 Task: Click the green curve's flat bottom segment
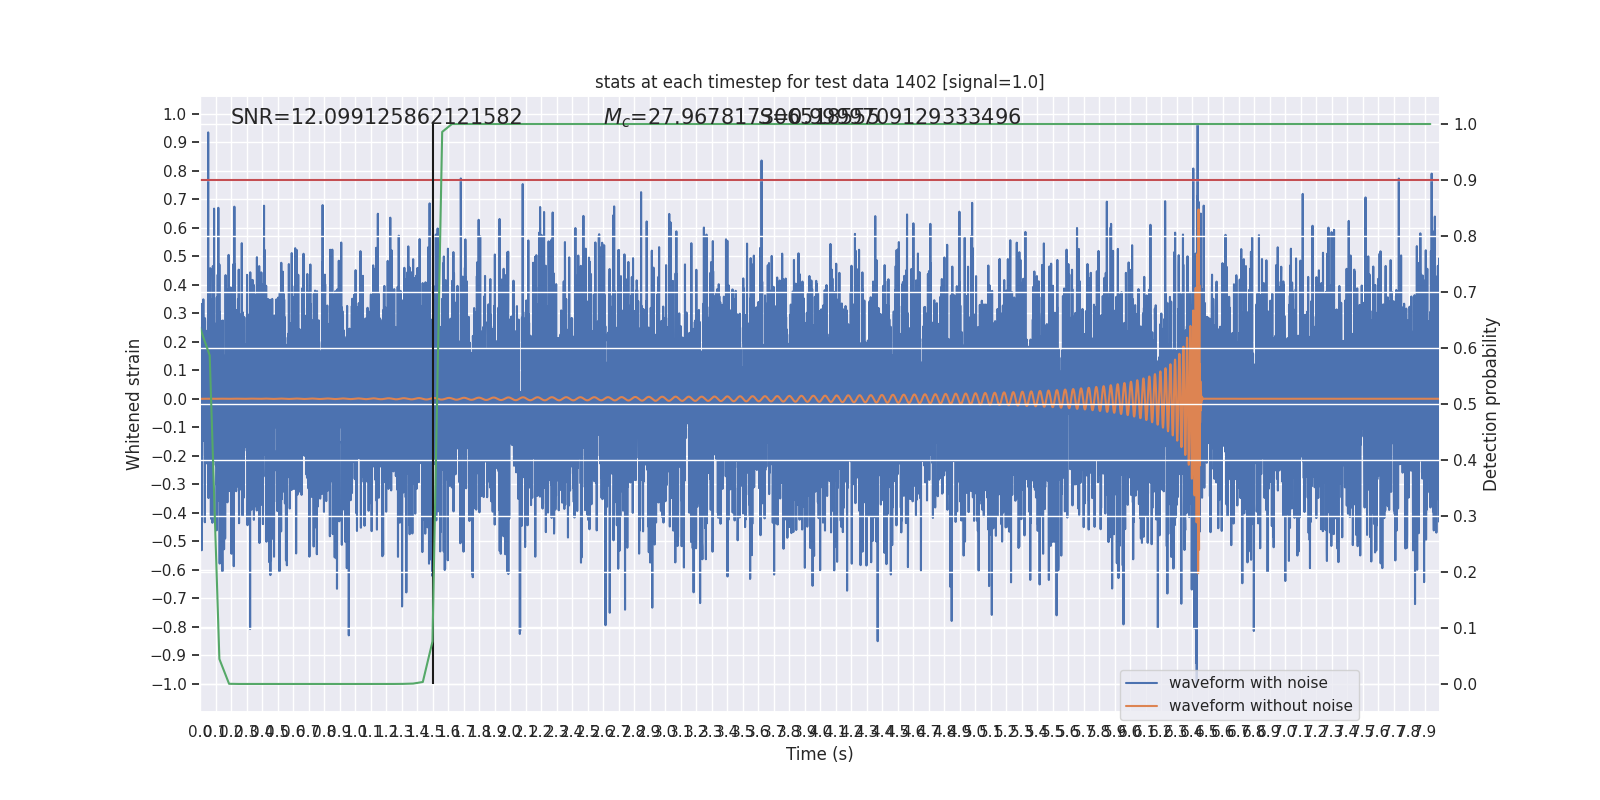[x=320, y=684]
